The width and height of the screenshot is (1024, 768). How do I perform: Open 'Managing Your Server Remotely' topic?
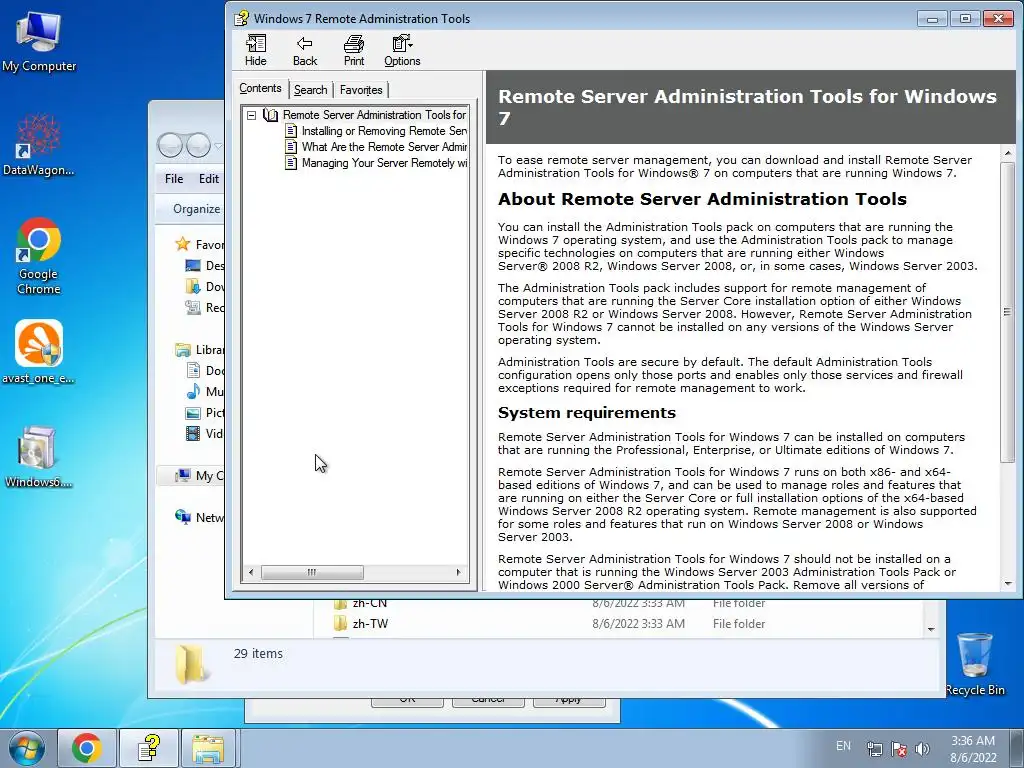(x=384, y=163)
